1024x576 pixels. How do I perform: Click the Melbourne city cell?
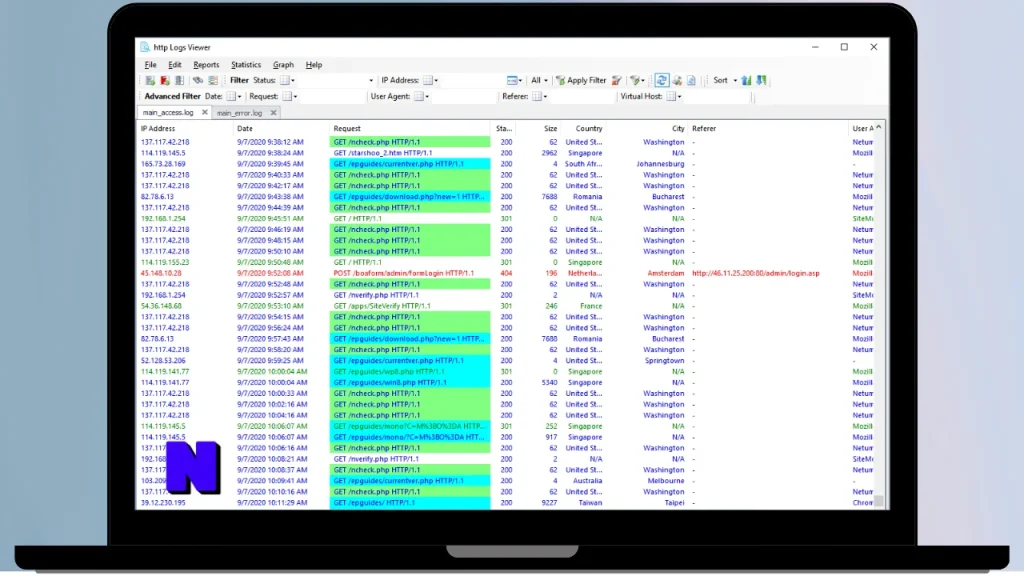pos(665,481)
